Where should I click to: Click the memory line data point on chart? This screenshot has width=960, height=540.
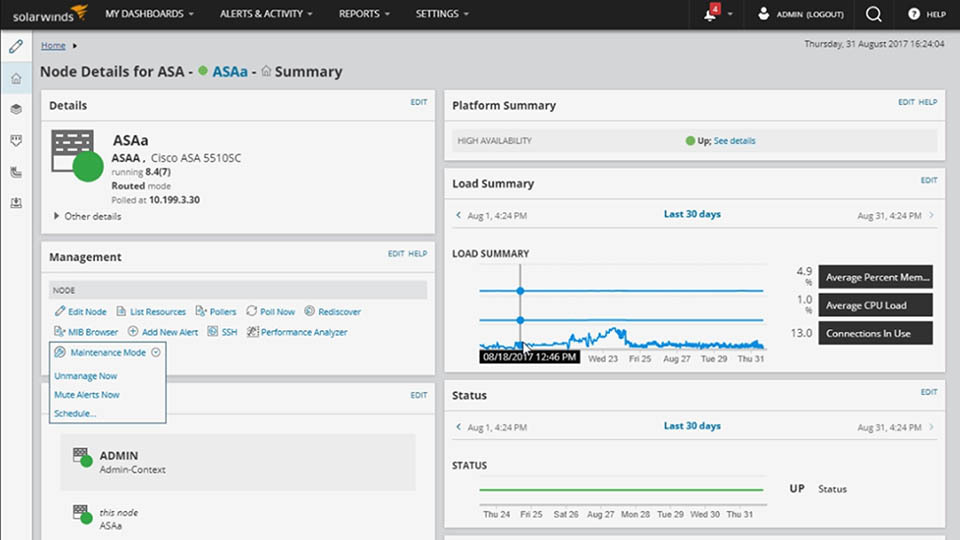520,291
